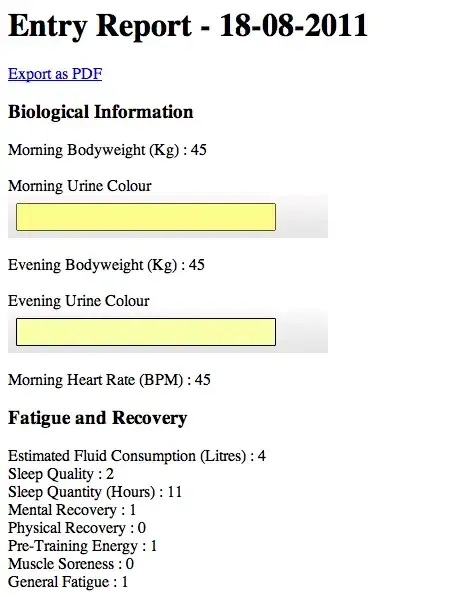
Task: Click the Mental Recovery entry
Action: pyautogui.click(x=72, y=510)
